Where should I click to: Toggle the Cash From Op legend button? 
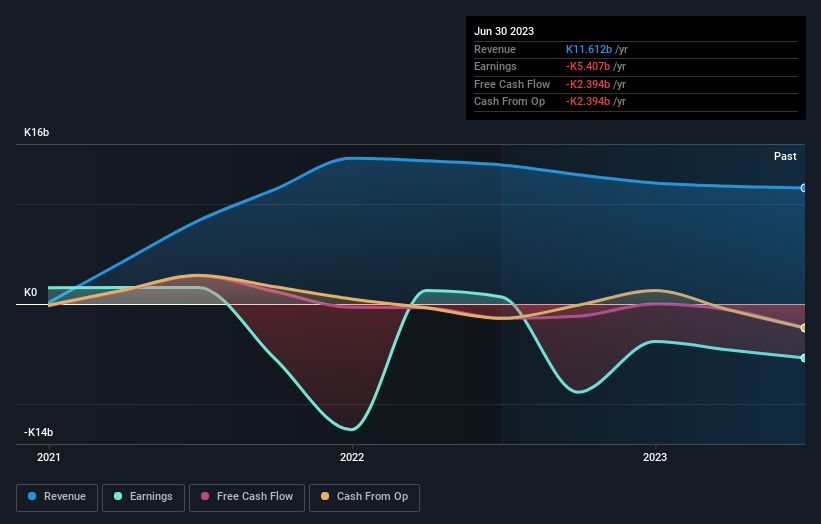pyautogui.click(x=364, y=497)
